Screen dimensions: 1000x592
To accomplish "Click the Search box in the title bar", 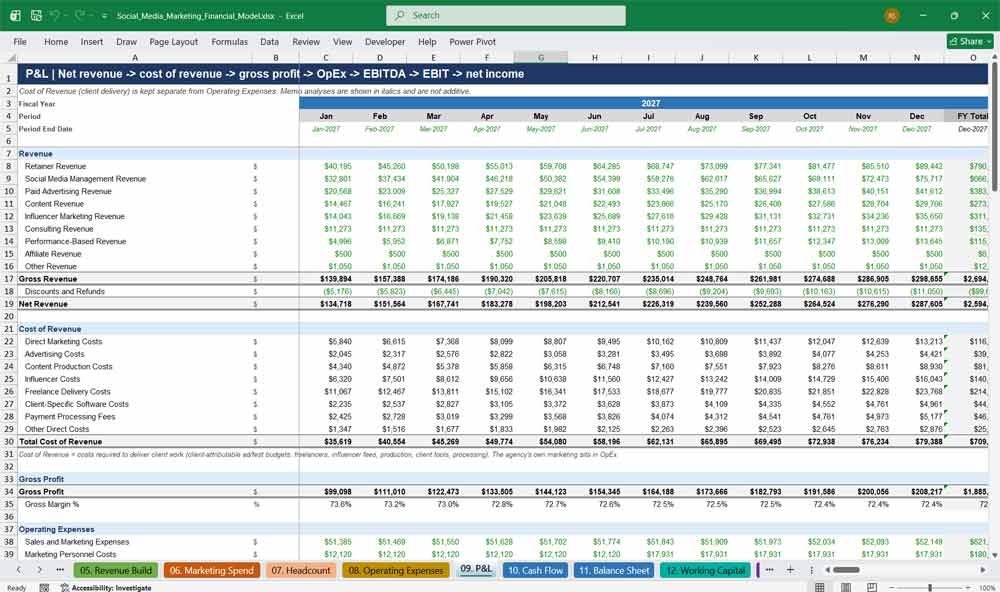I will 506,15.
